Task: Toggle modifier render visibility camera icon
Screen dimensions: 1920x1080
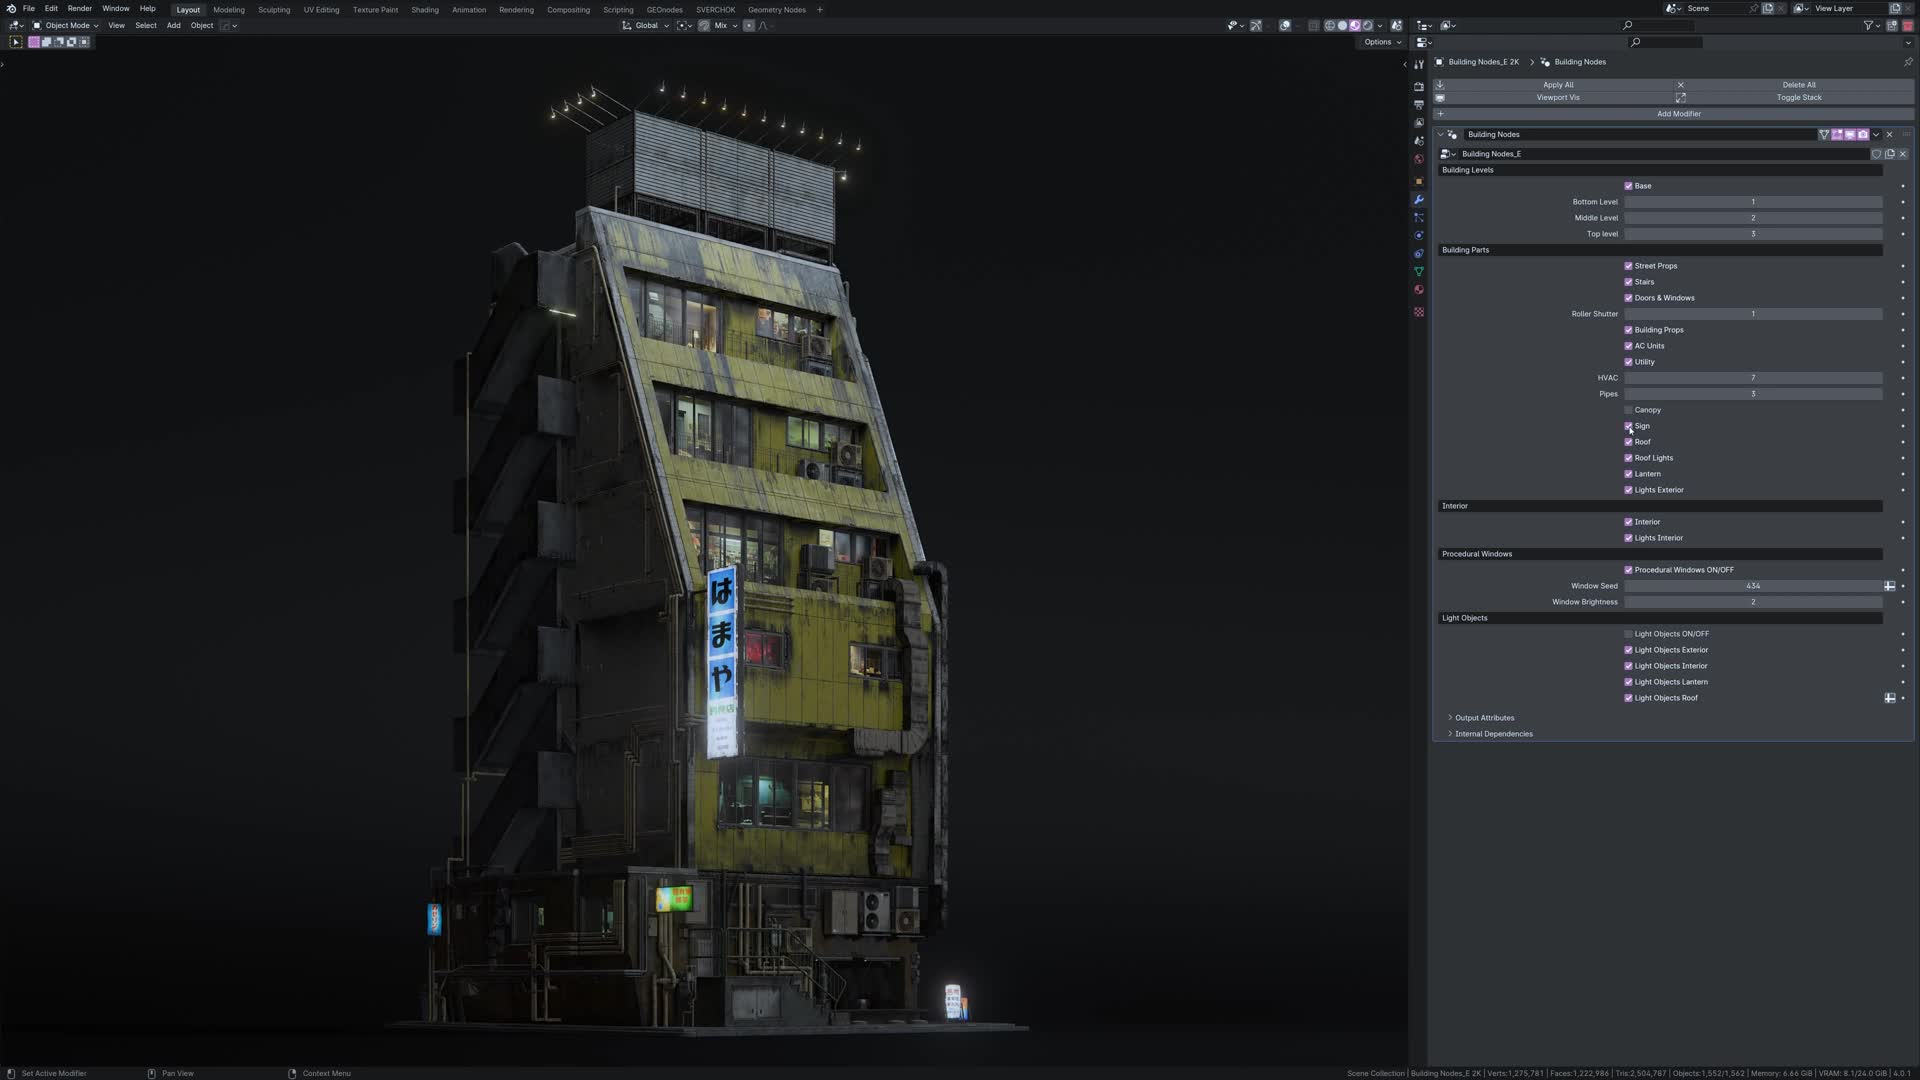Action: [x=1863, y=134]
